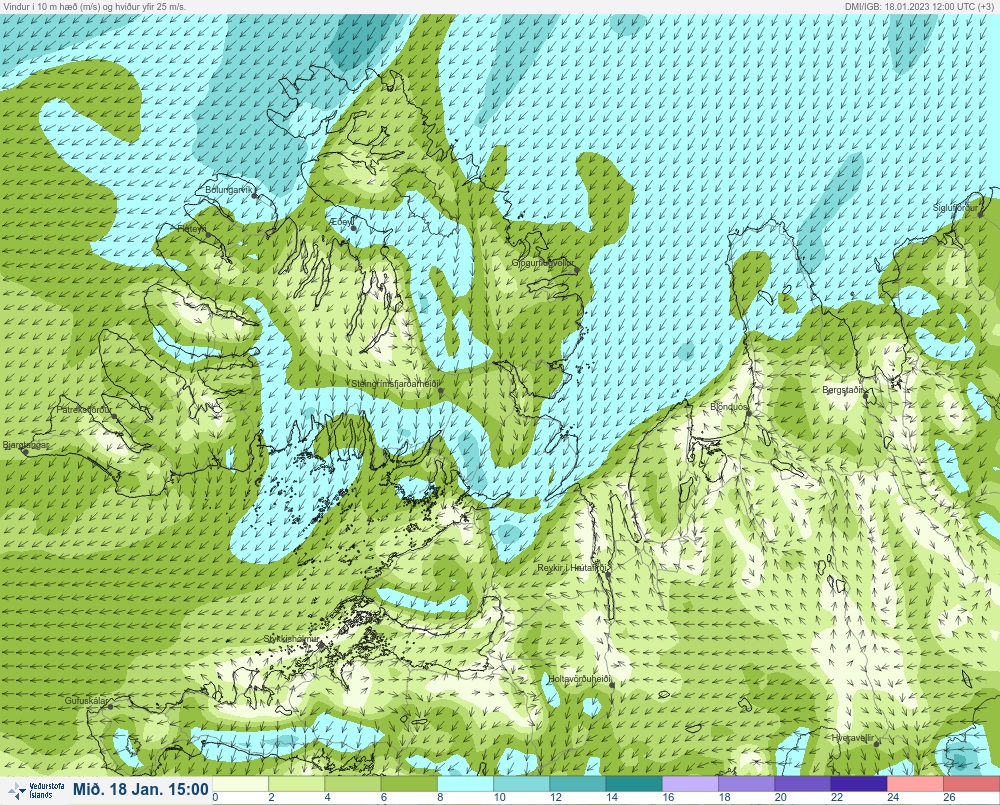1000x805 pixels.
Task: Click the Gufuskálar station label
Action: pos(86,701)
